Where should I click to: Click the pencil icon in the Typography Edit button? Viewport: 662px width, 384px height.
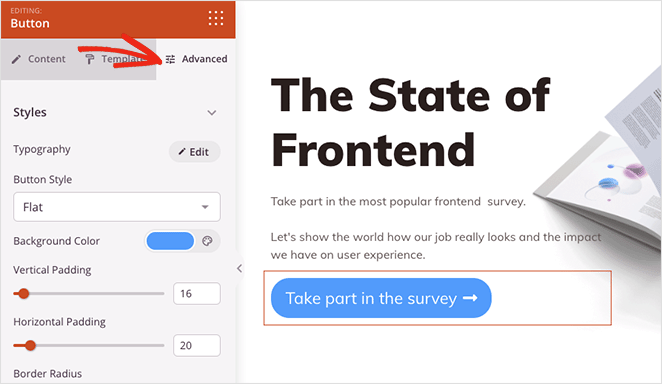[x=182, y=151]
